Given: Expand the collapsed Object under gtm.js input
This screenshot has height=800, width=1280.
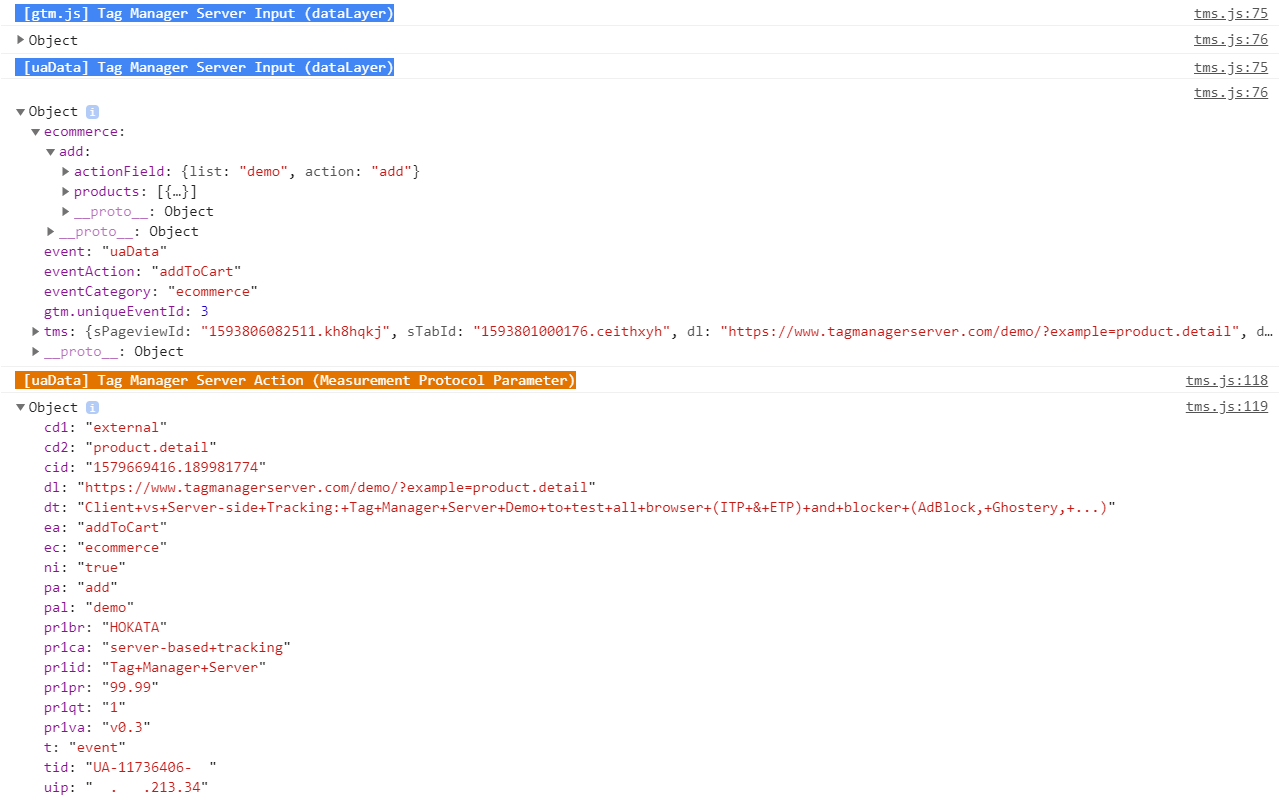Looking at the screenshot, I should (x=21, y=40).
